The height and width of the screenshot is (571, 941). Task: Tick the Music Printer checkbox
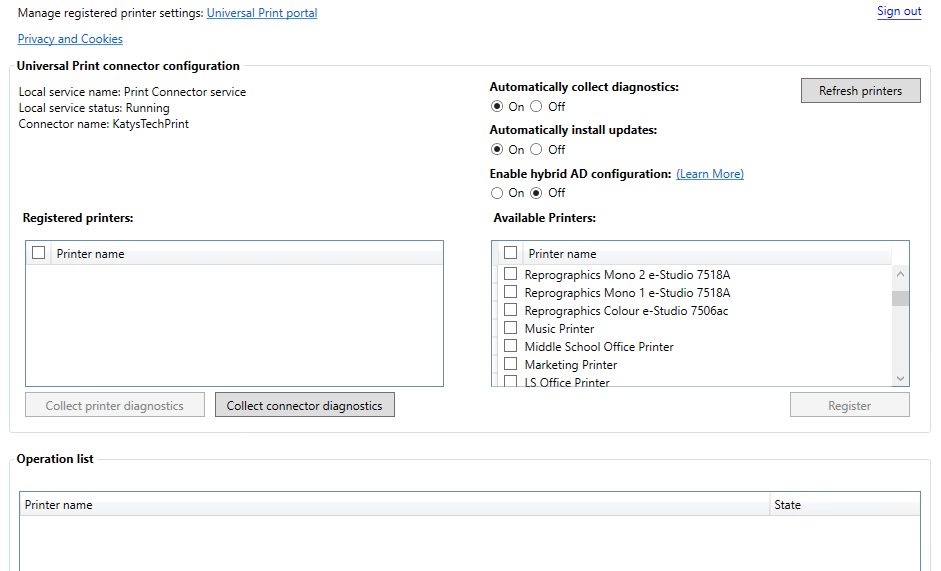(511, 328)
